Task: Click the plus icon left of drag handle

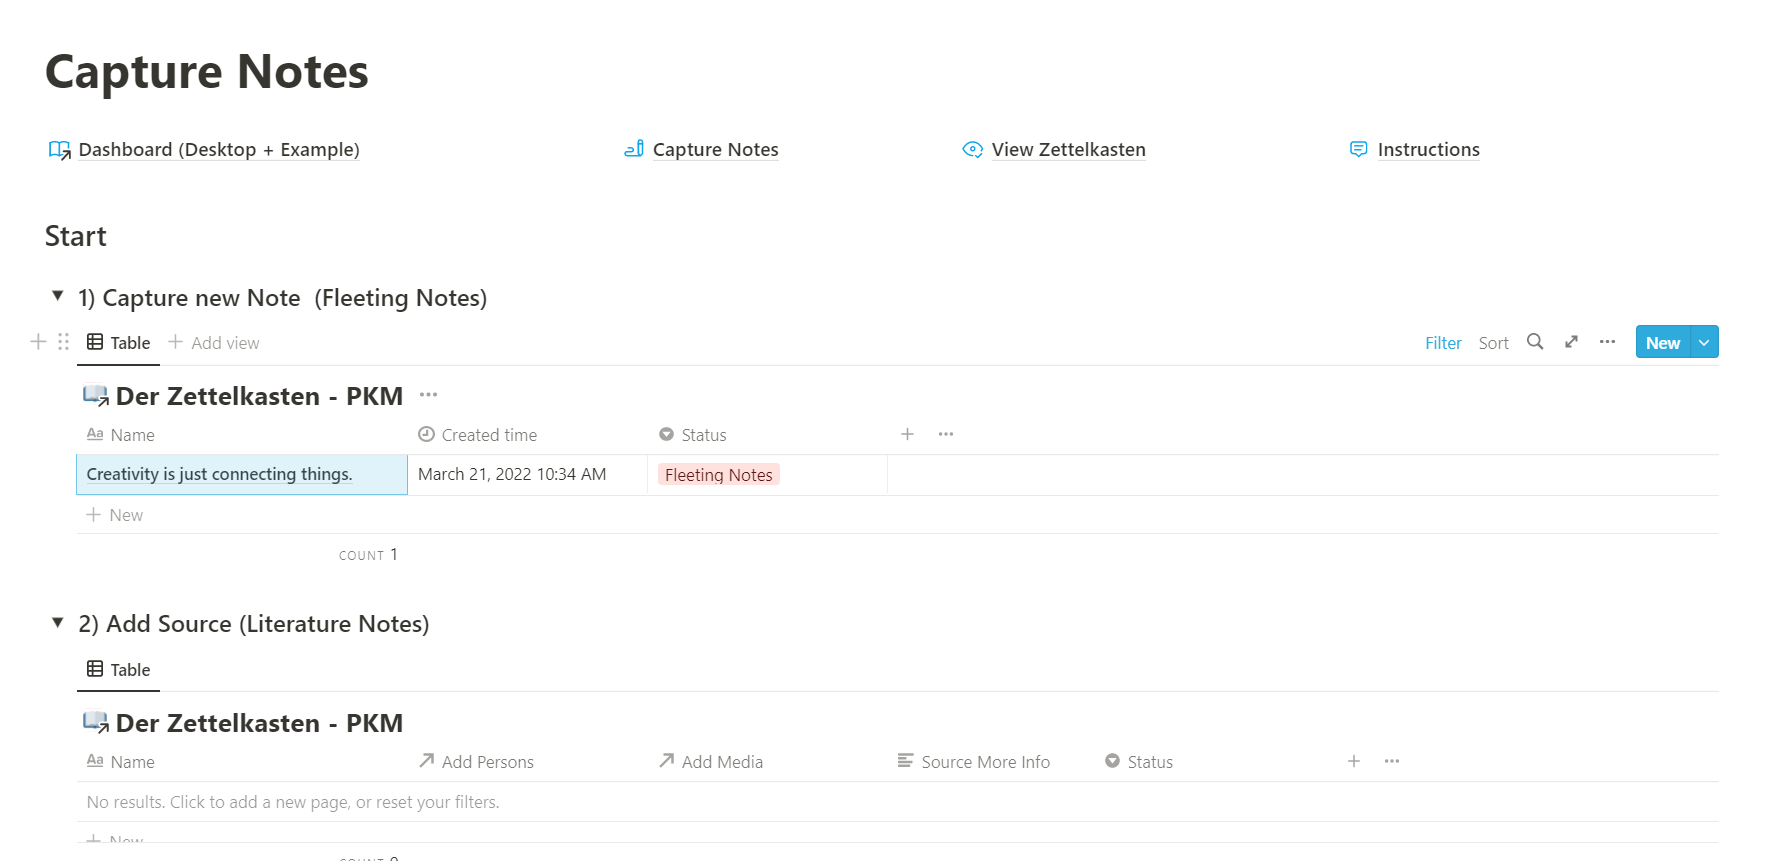Action: 38,342
